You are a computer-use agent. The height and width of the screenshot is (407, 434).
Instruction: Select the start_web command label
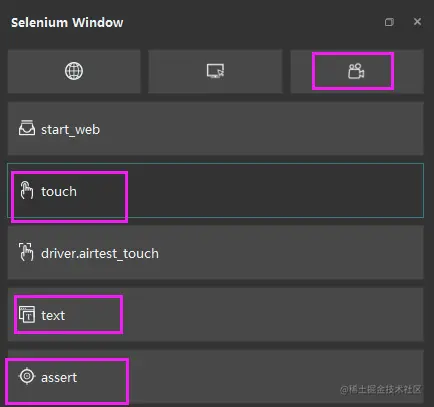70,129
